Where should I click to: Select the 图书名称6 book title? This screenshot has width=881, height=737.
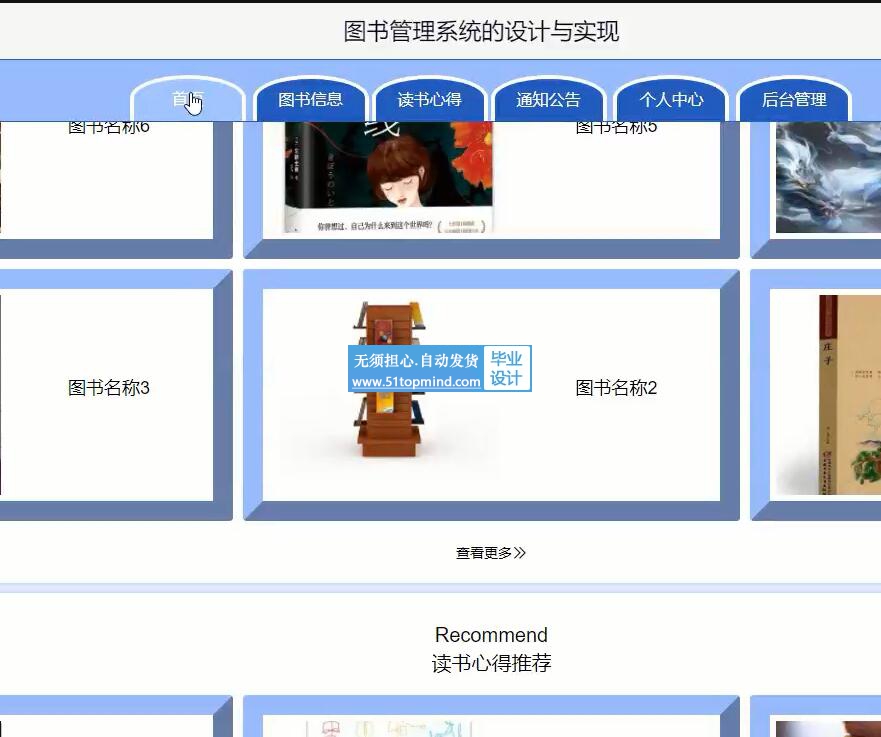tap(108, 128)
